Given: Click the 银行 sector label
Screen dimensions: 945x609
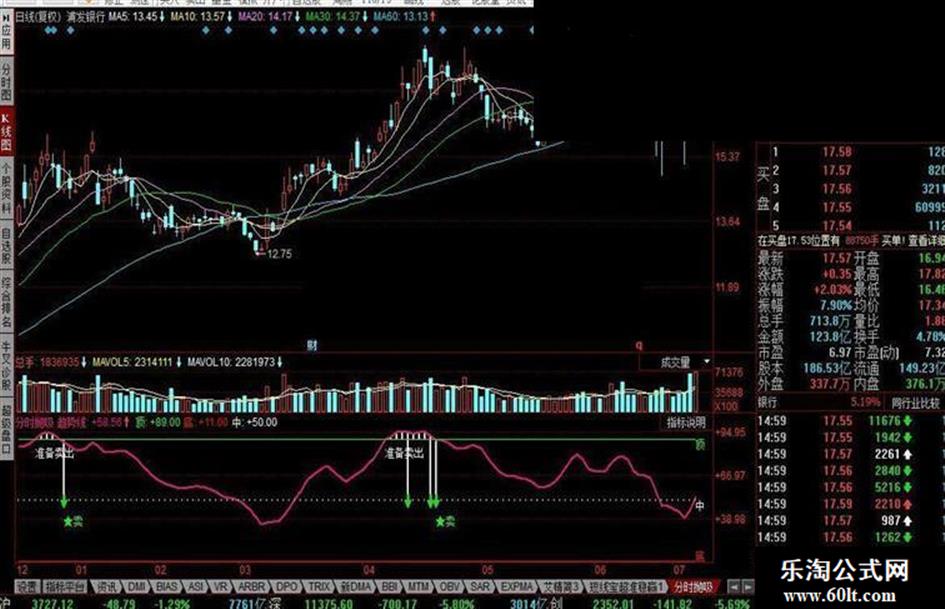Looking at the screenshot, I should (x=767, y=402).
